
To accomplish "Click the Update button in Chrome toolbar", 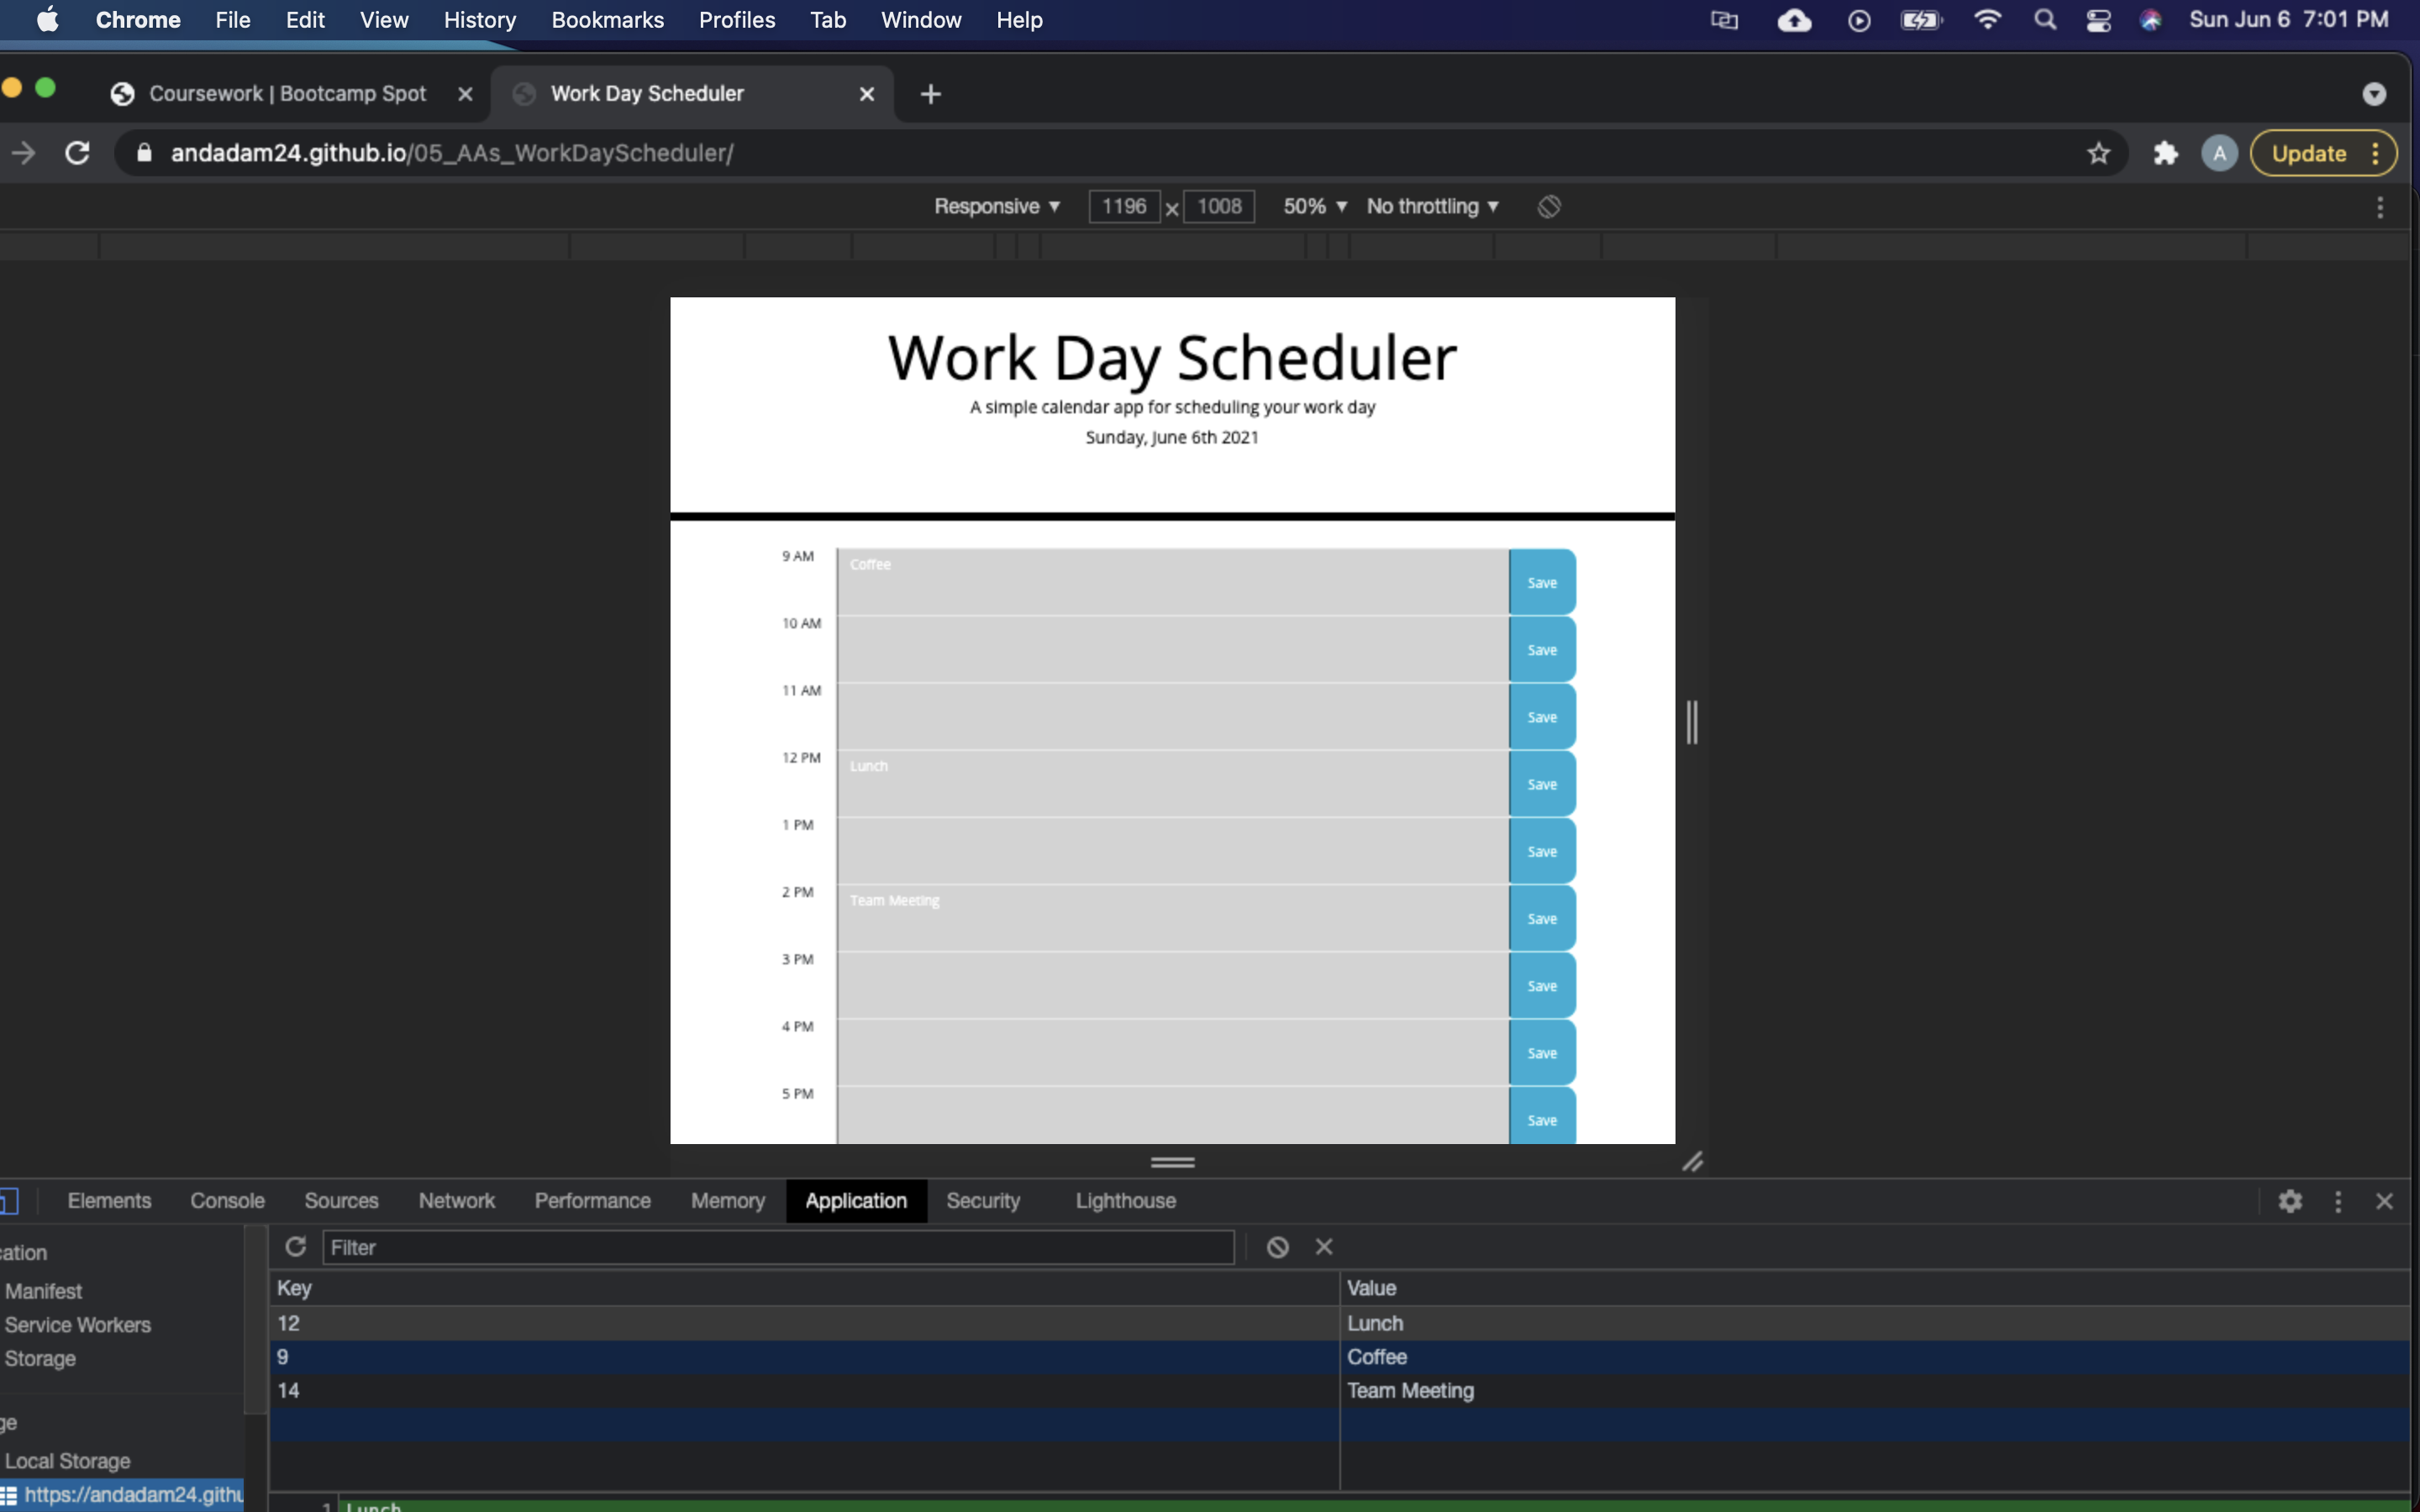I will coord(2308,153).
